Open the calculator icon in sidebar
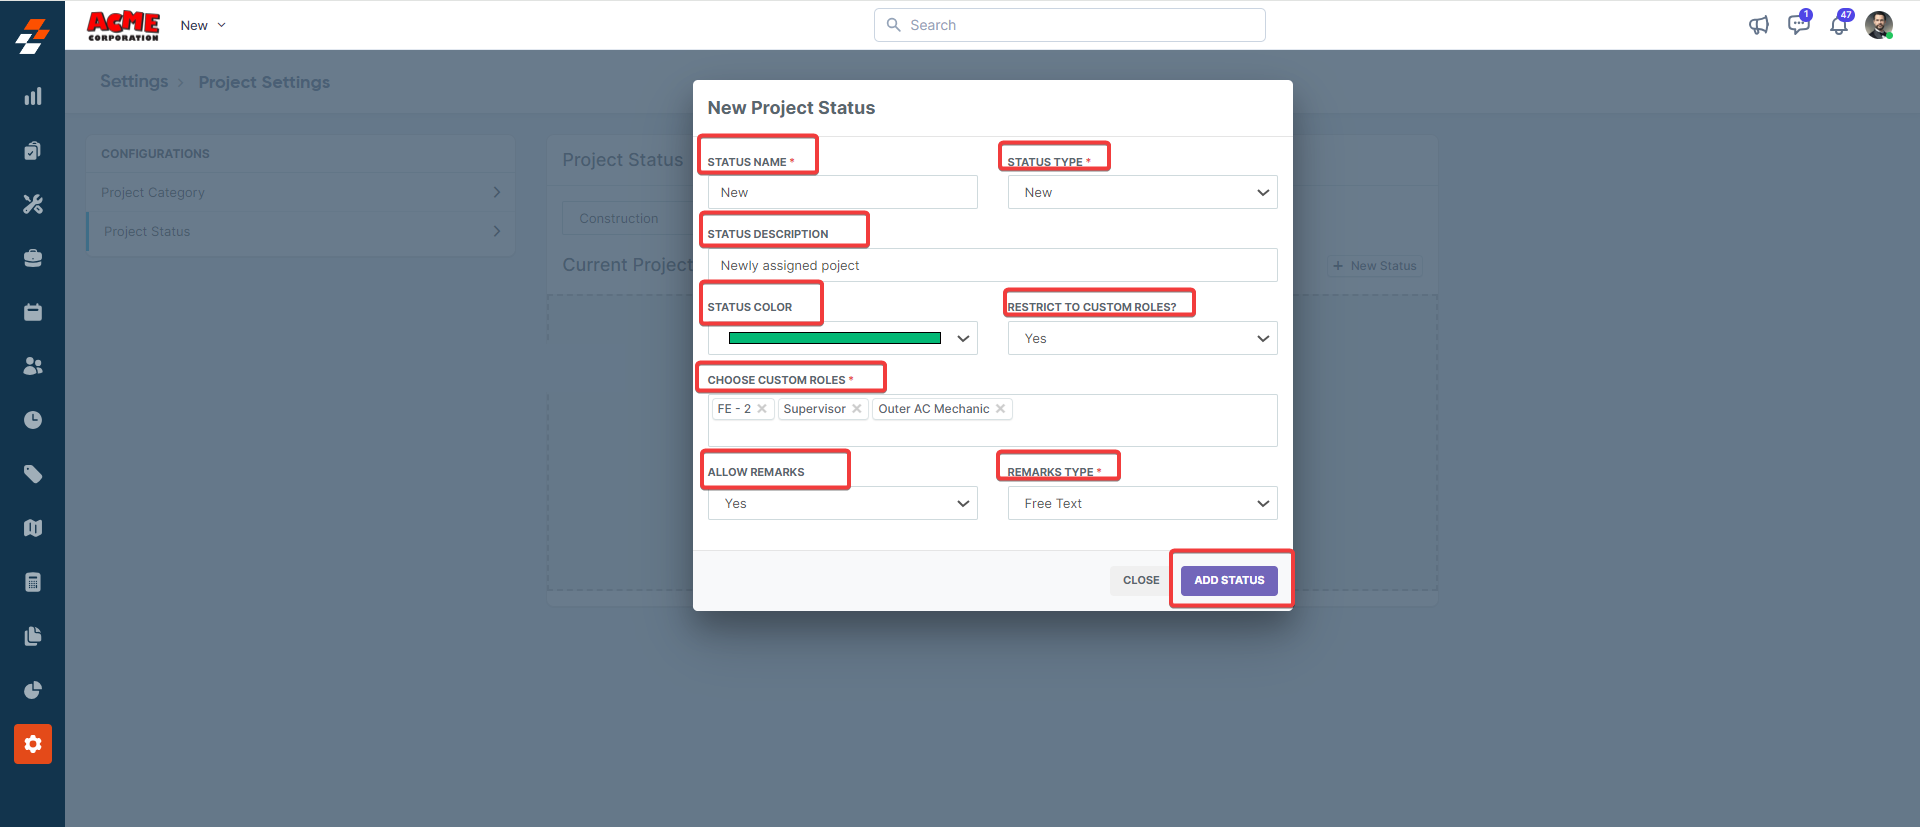The image size is (1920, 827). [33, 582]
